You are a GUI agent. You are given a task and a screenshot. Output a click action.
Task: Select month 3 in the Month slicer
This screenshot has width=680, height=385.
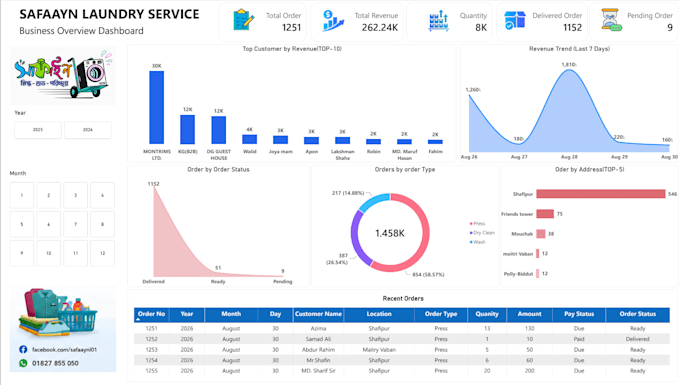pos(75,195)
